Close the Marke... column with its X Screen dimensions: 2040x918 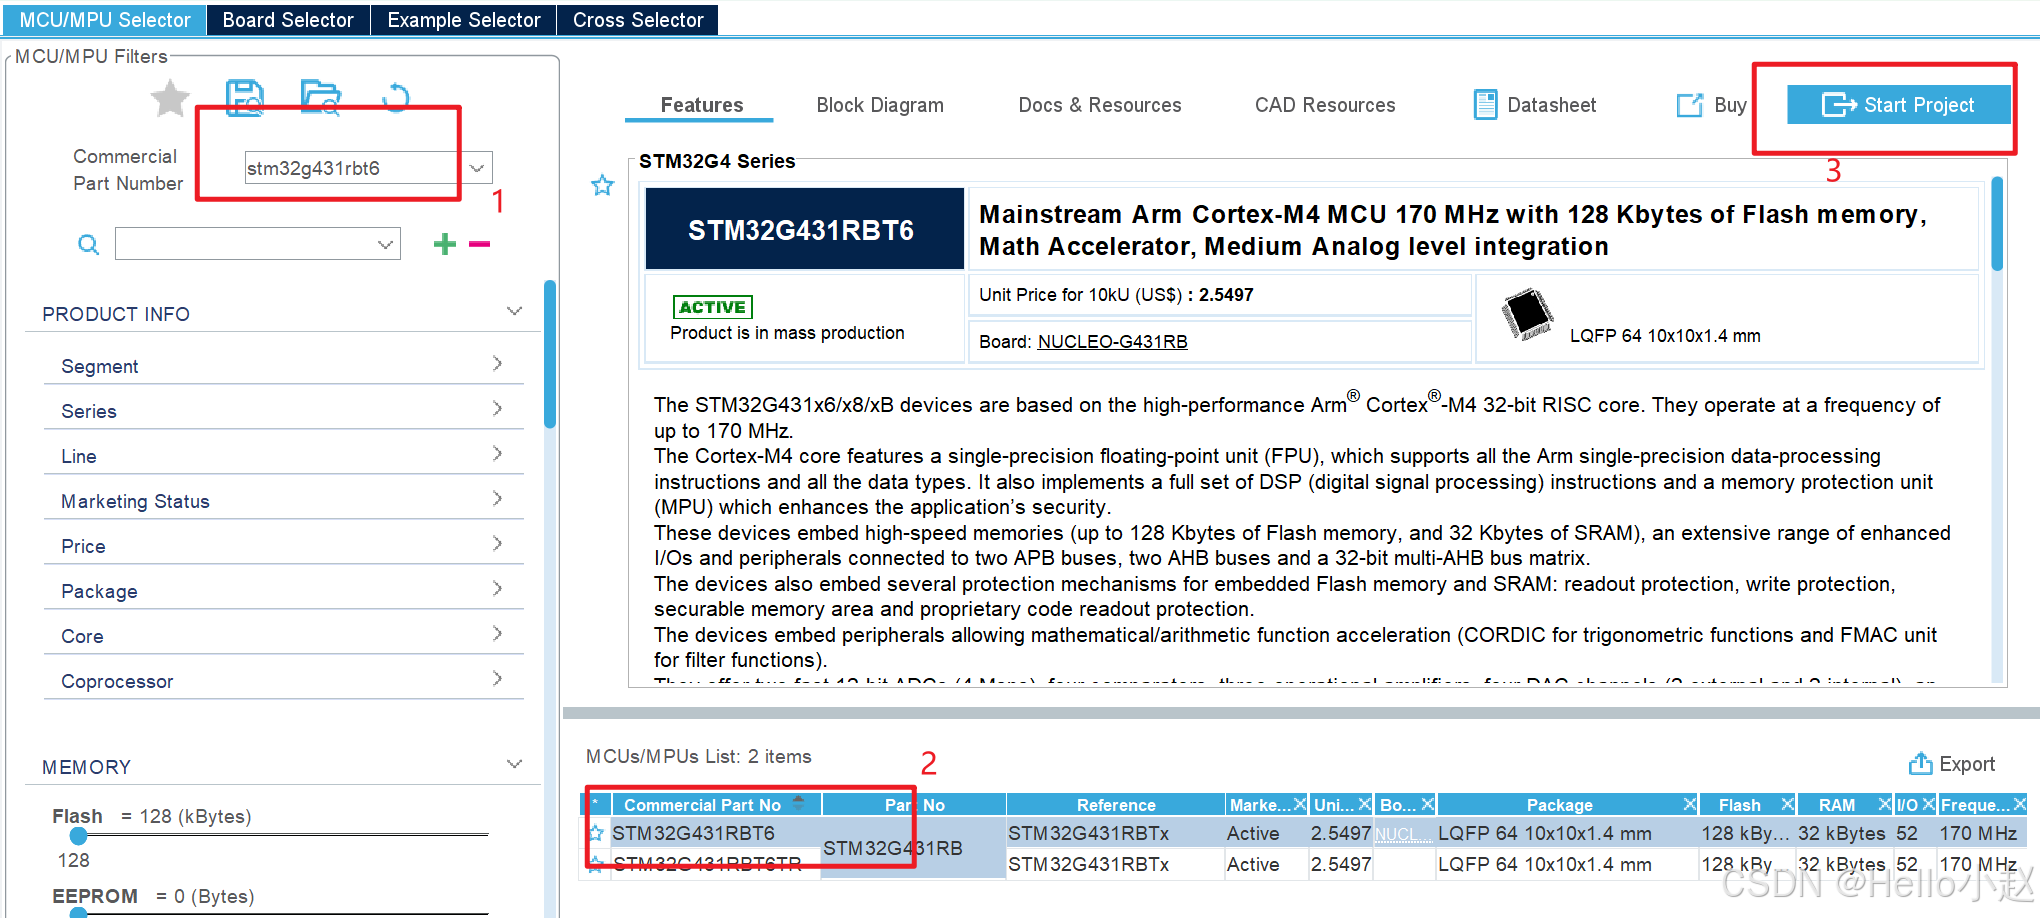click(1300, 804)
